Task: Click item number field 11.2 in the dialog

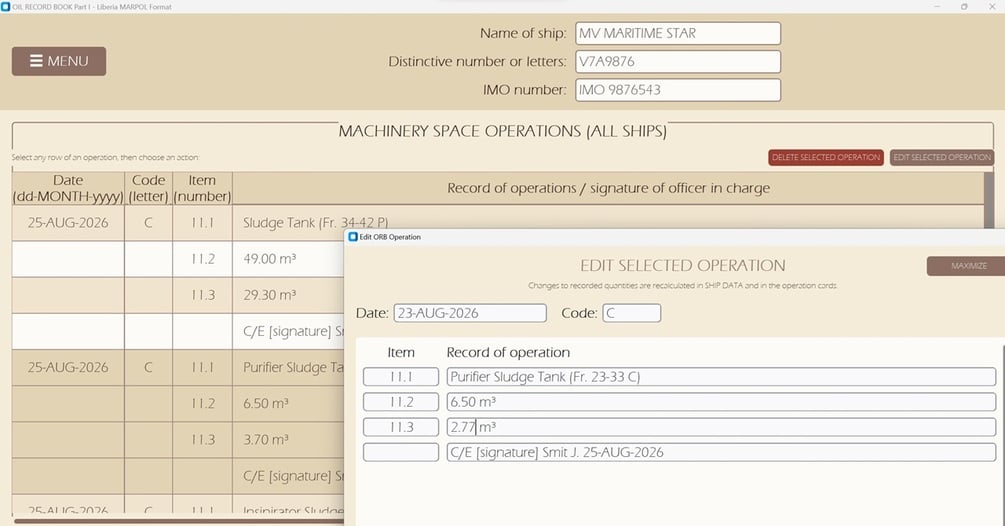Action: point(401,402)
